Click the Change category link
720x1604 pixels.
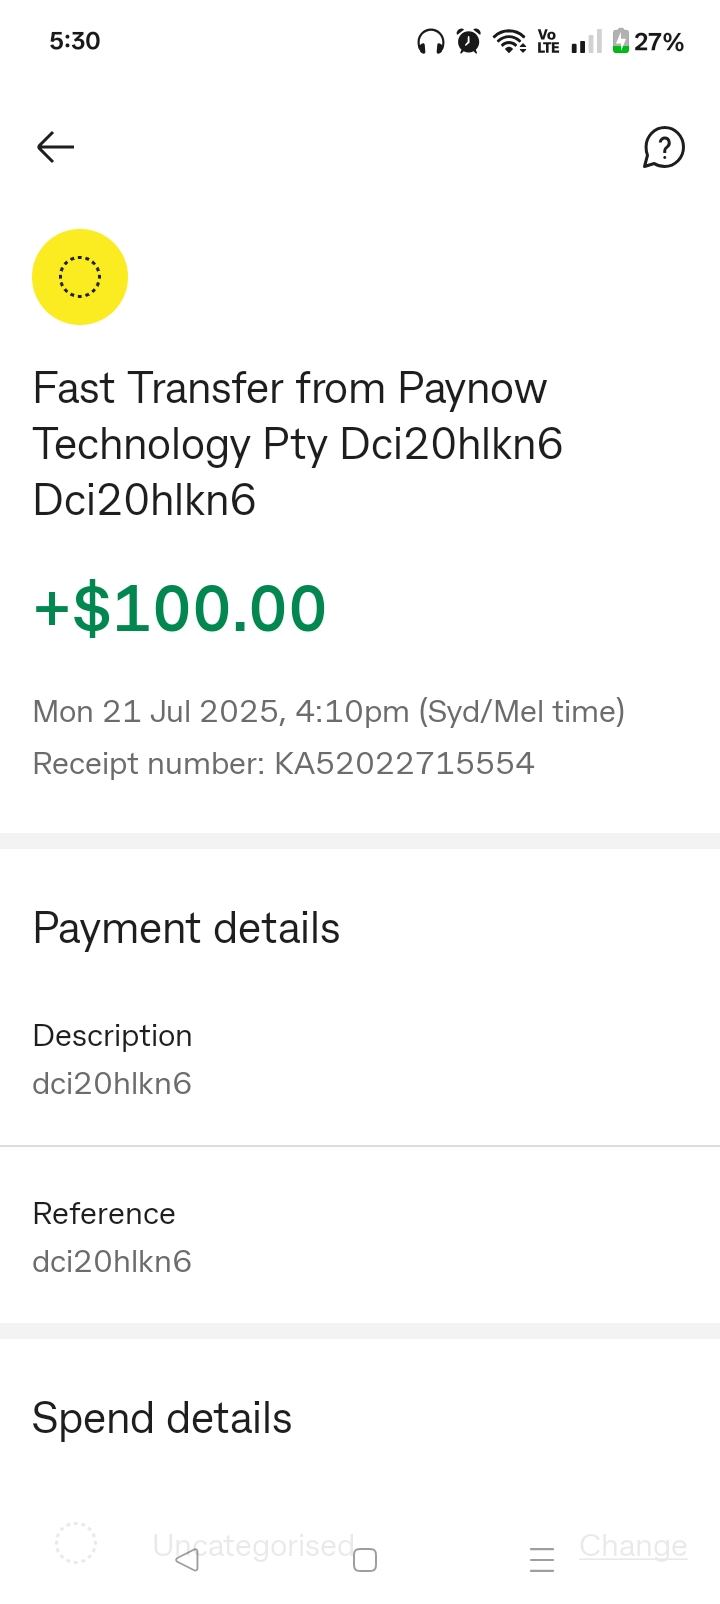point(633,1545)
